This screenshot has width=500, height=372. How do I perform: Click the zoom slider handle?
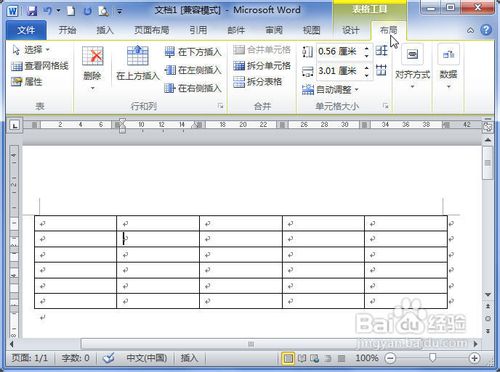432,358
